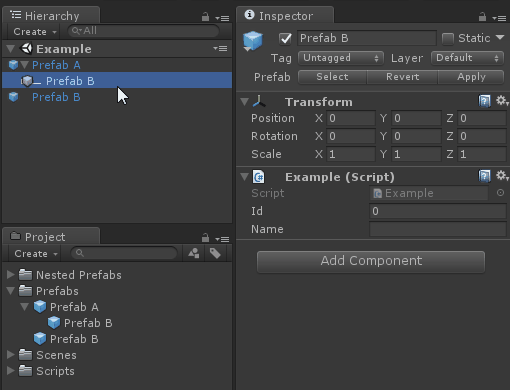Screen dimensions: 510x390
Task: Open the Static flags dropdown arrow
Action: pyautogui.click(x=500, y=37)
